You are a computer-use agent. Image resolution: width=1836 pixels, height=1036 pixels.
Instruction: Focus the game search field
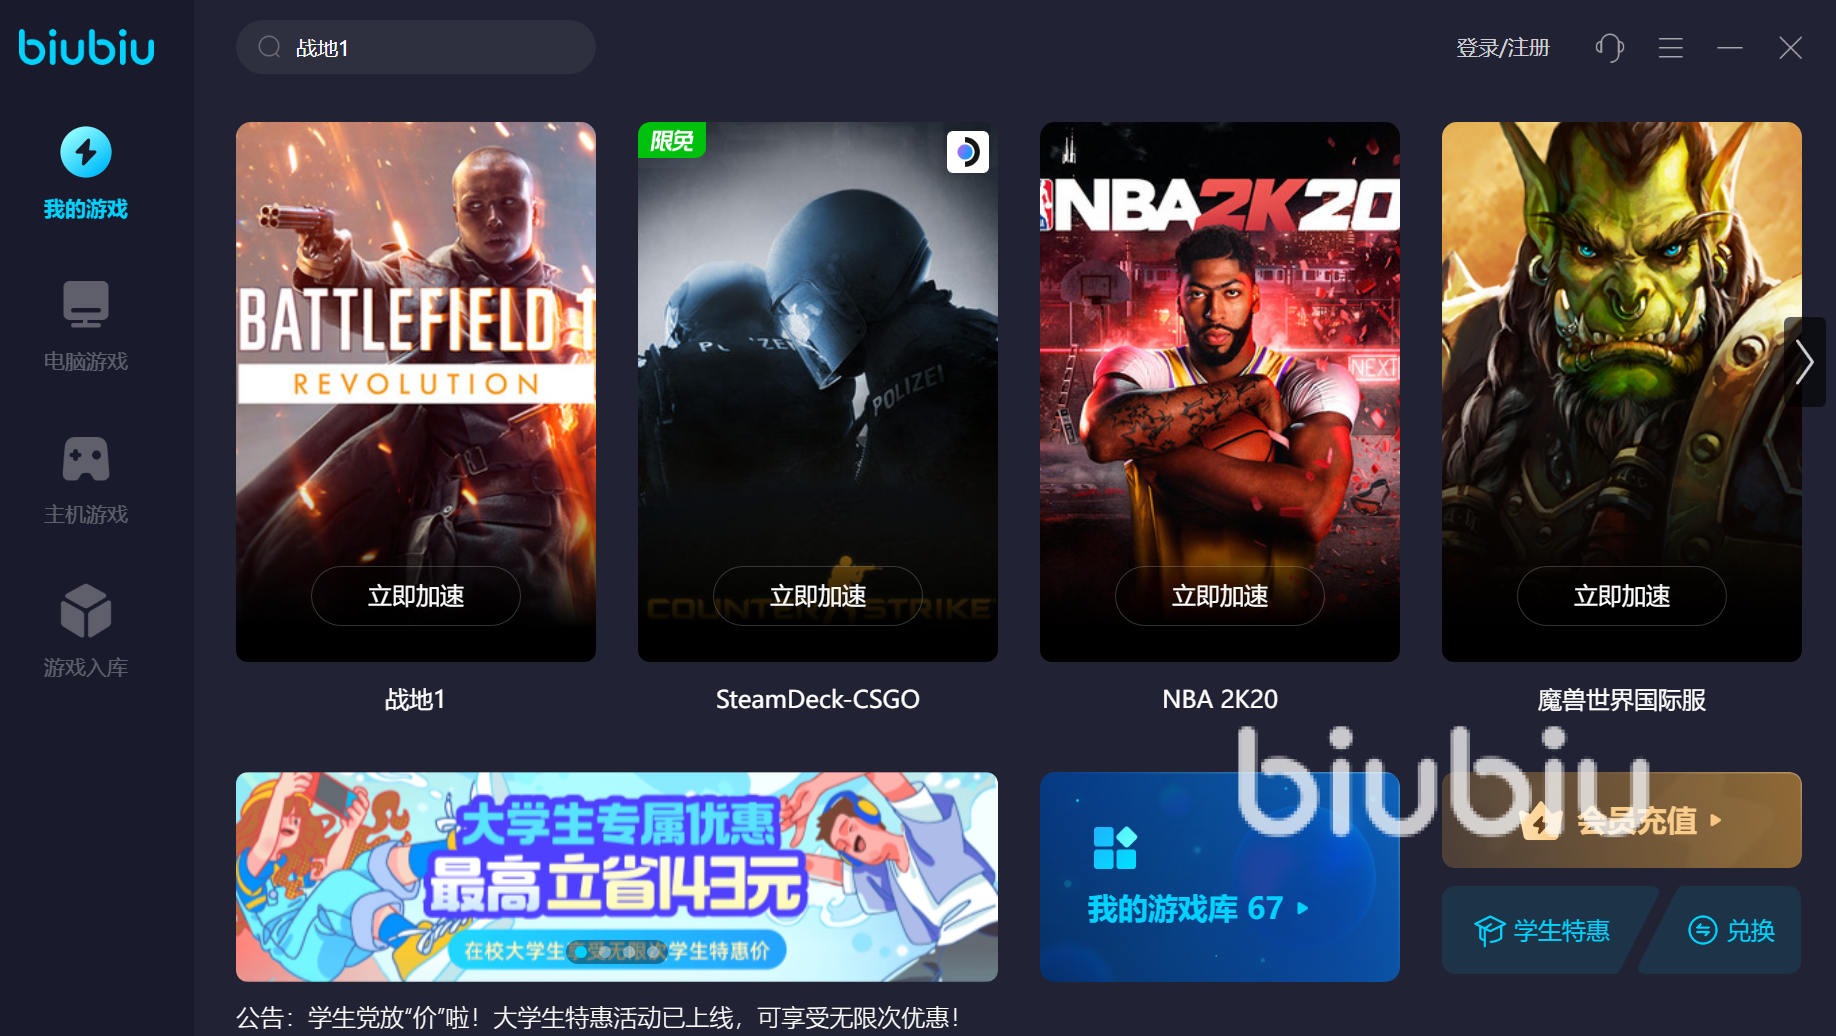click(x=416, y=47)
